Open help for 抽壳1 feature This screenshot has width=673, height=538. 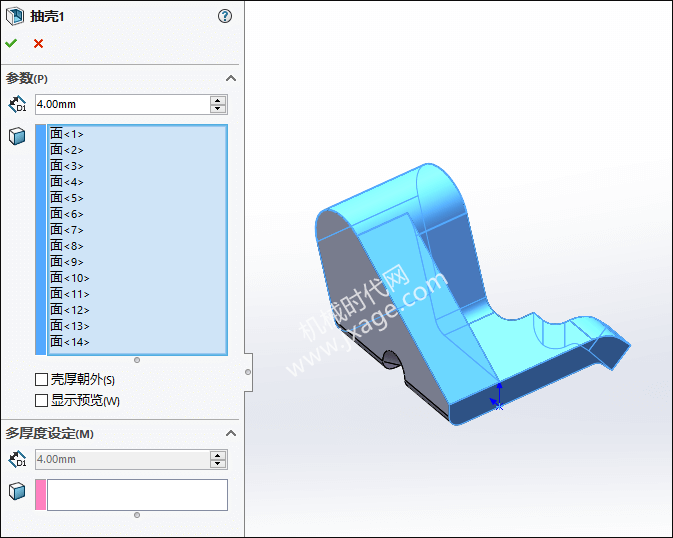pyautogui.click(x=225, y=16)
